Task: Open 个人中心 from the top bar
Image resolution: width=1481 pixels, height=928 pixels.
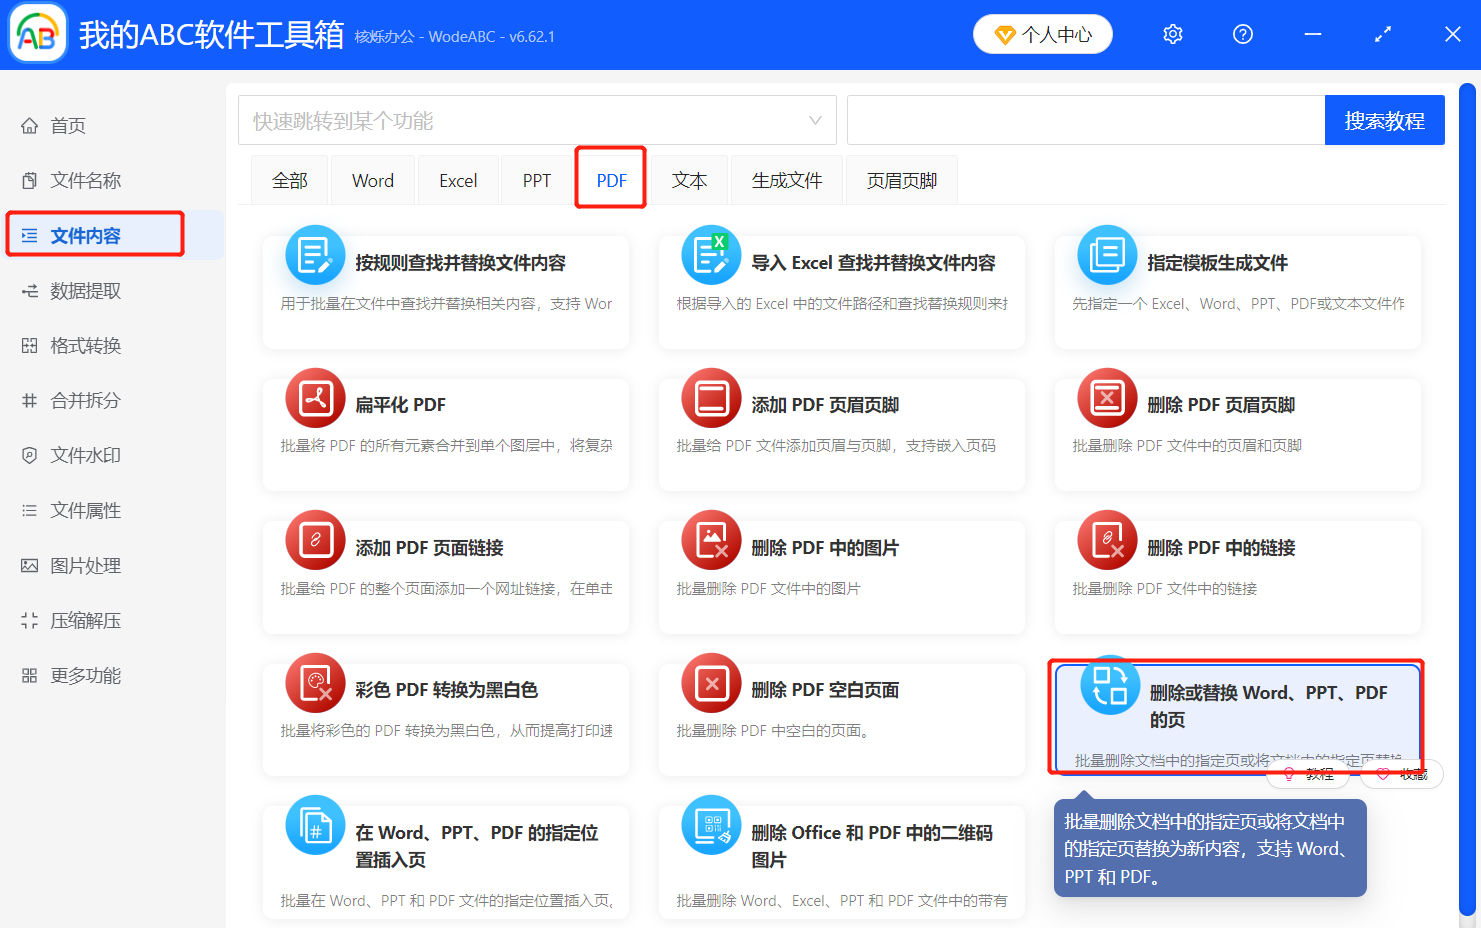Action: [1043, 33]
